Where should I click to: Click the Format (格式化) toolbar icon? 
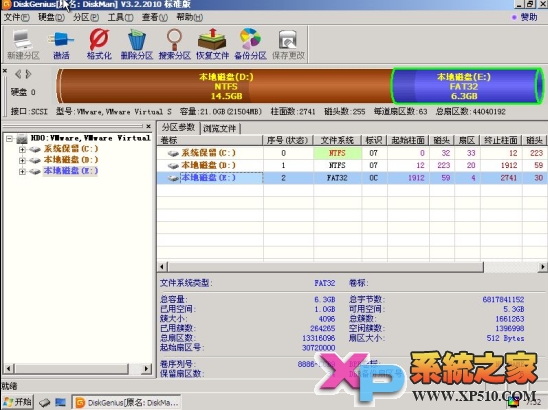click(x=99, y=44)
